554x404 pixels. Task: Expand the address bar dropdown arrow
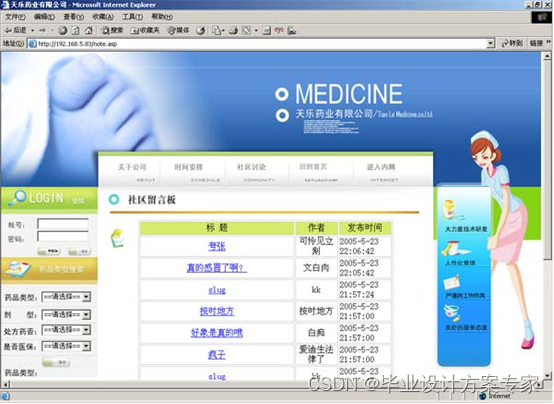[490, 43]
